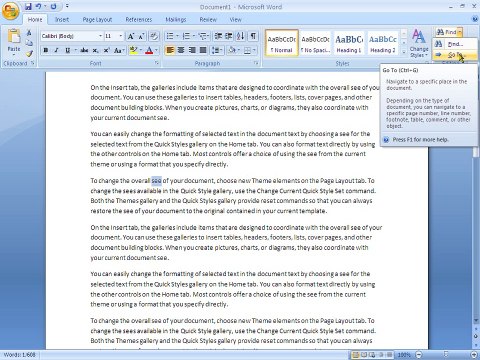Image resolution: width=480 pixels, height=360 pixels.
Task: Apply the No Spacing style
Action: tap(315, 43)
